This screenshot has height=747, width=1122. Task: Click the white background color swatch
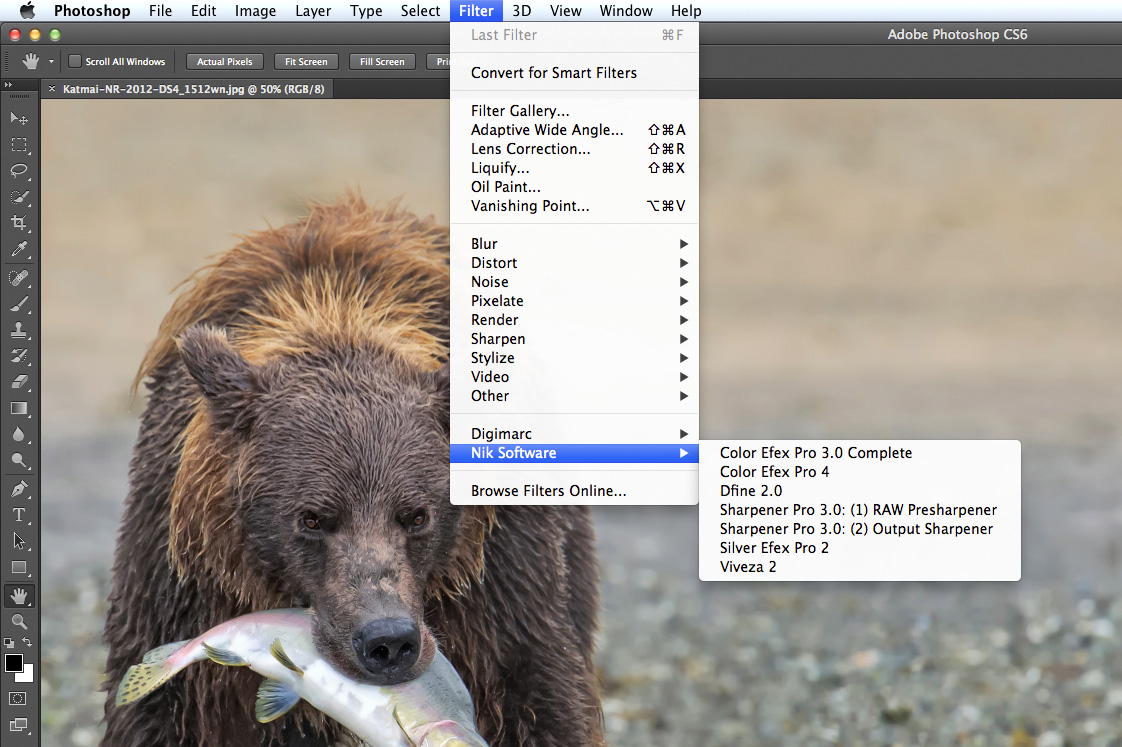click(28, 675)
